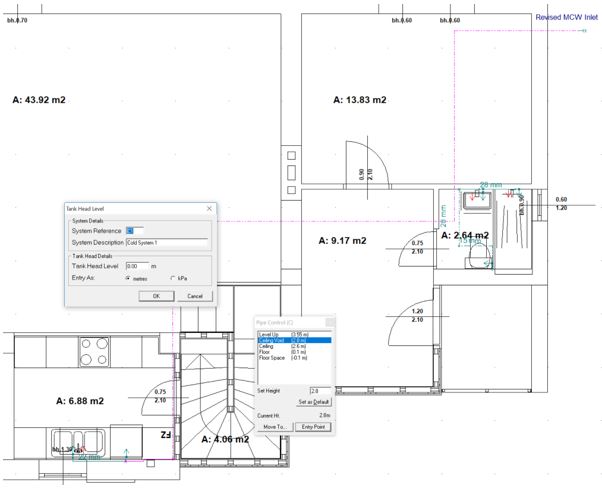Viewport: 602px width, 489px height.
Task: Click Set as Default button
Action: tap(314, 402)
